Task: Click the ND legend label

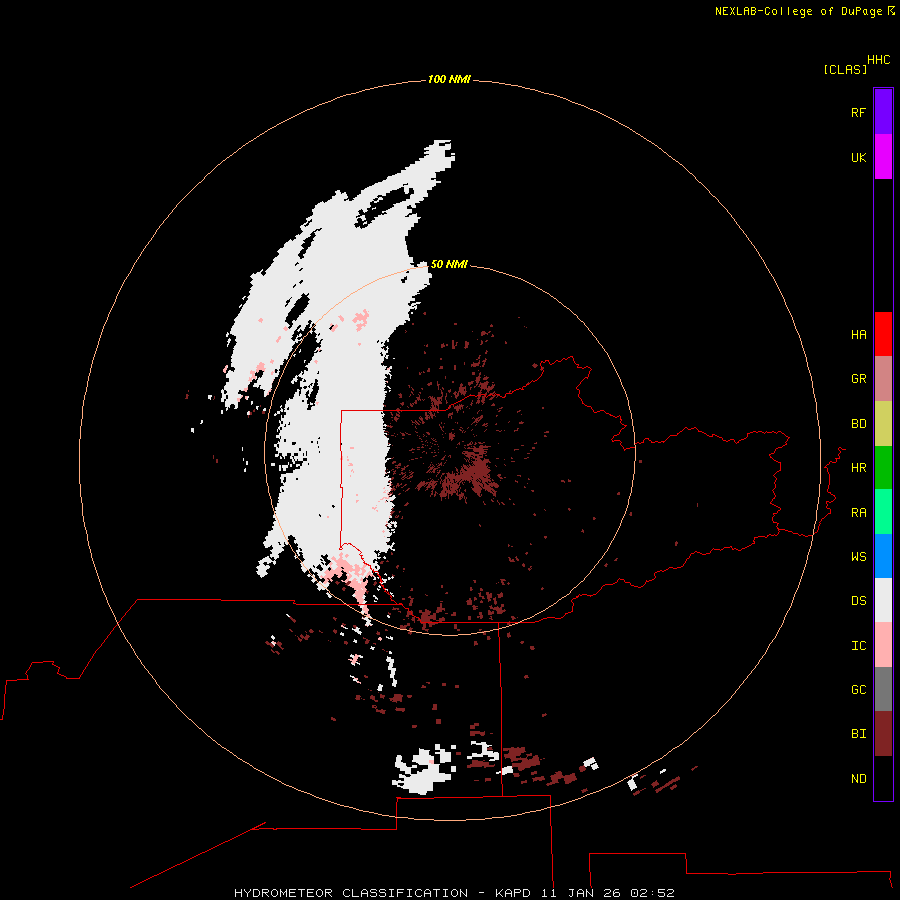Action: click(x=858, y=778)
